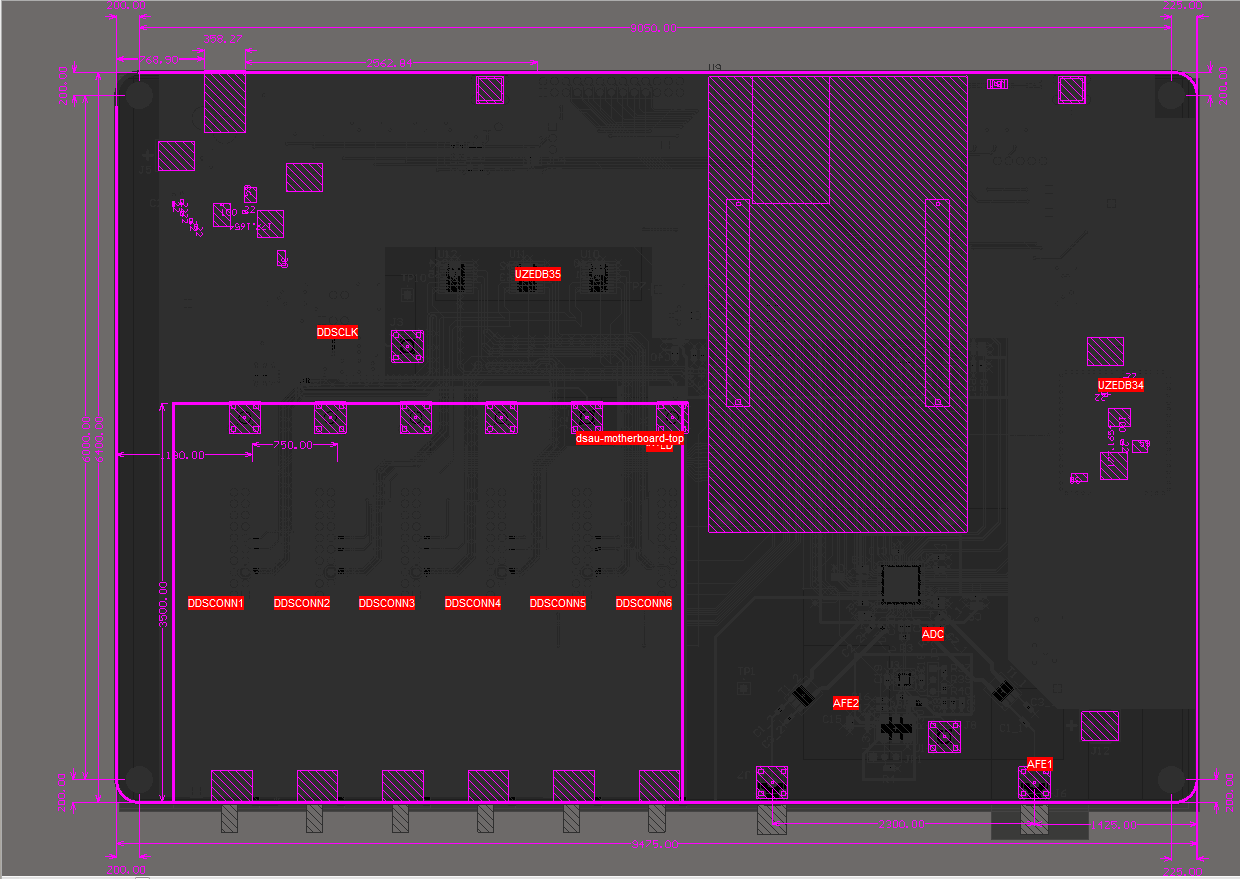Select the 3500.00 vertical dimension text
Image resolution: width=1240 pixels, height=879 pixels.
click(164, 603)
